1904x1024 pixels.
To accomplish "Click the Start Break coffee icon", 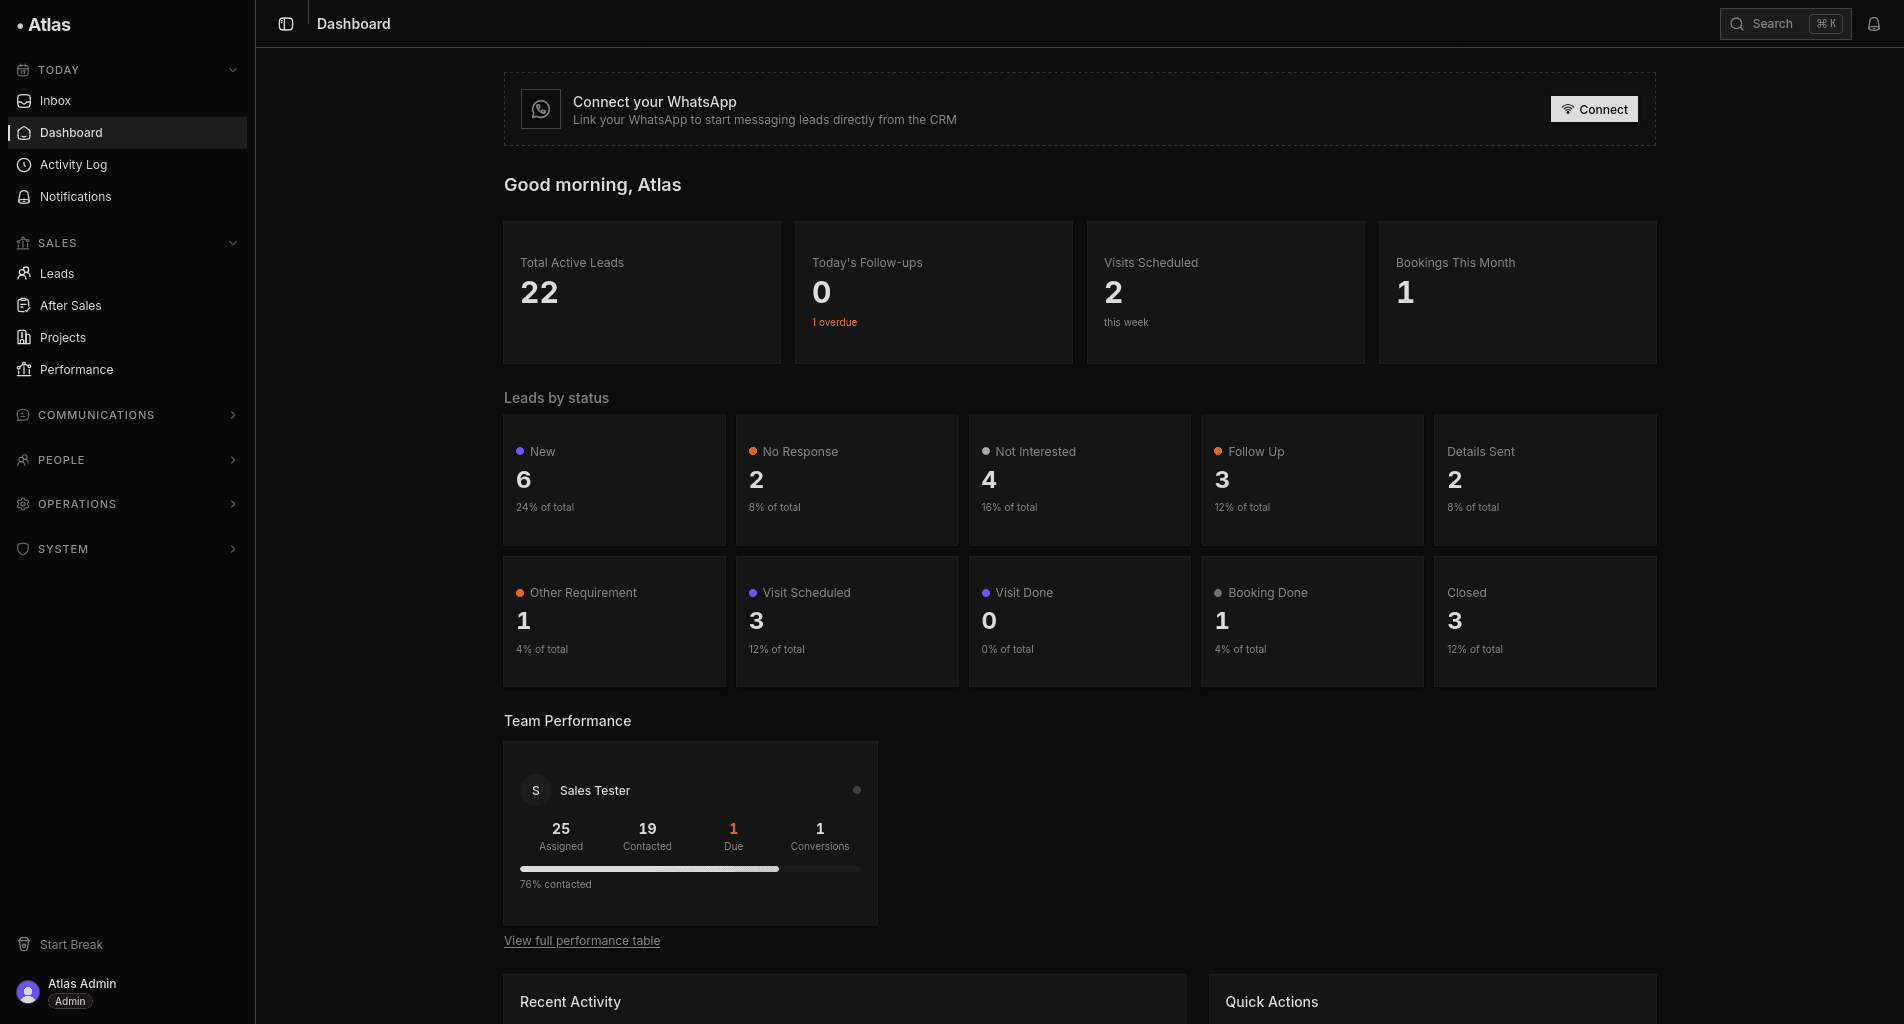I will pos(24,944).
